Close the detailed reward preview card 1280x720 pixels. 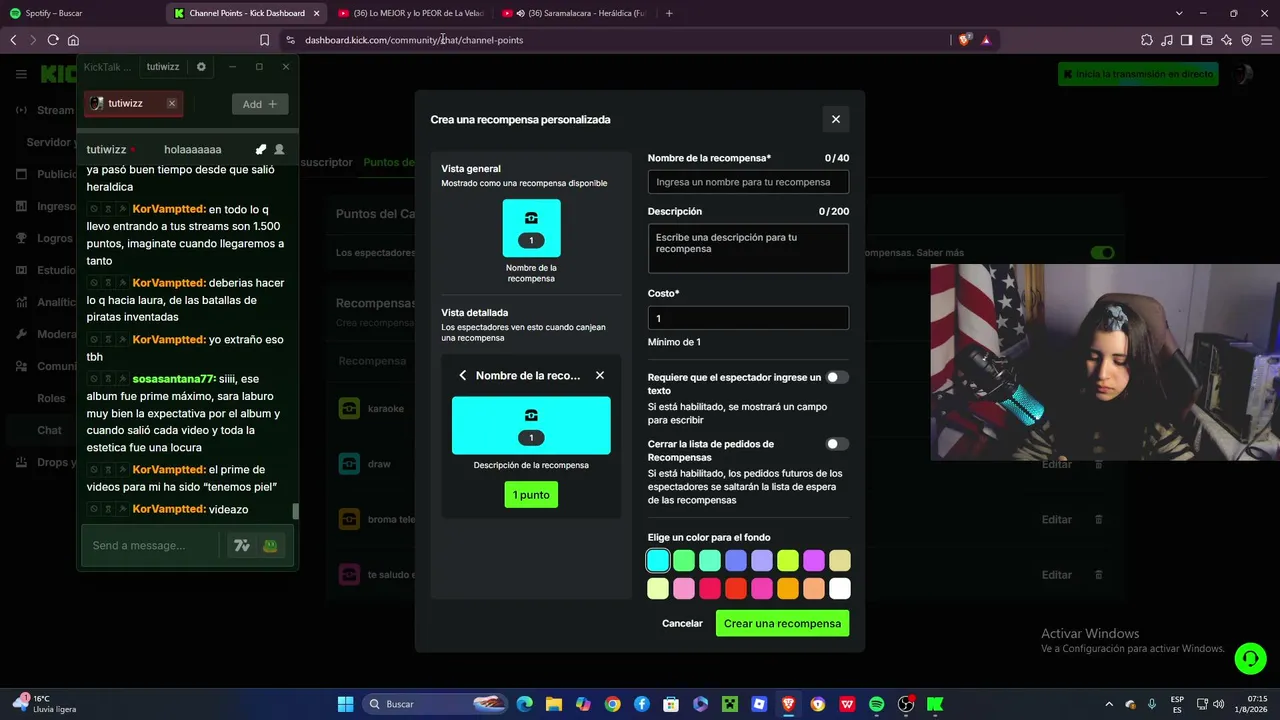pos(600,375)
